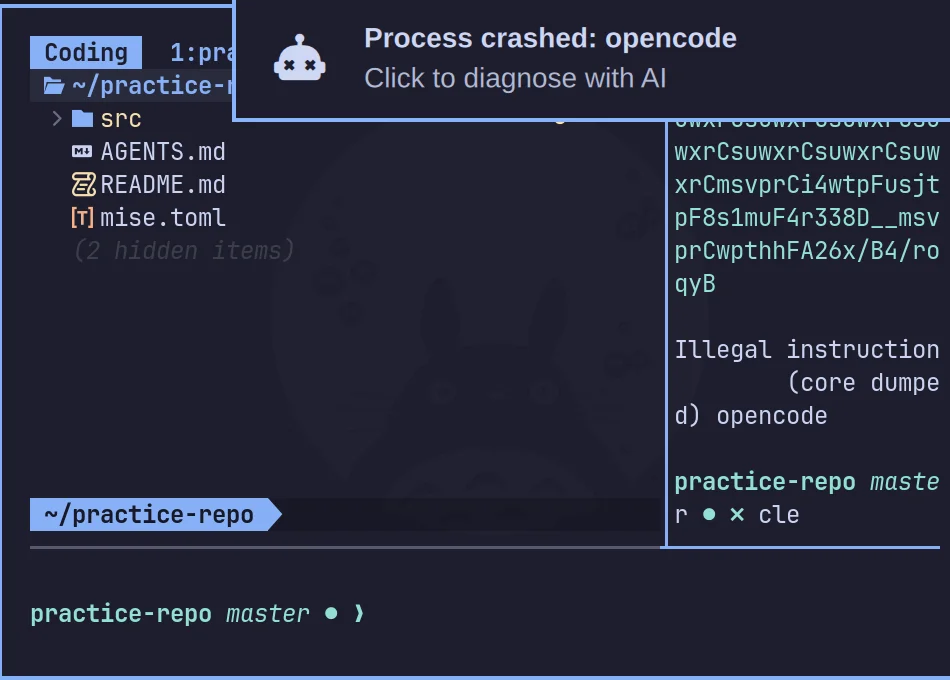Click the TOML icon beside mise.toml

[x=82, y=218]
